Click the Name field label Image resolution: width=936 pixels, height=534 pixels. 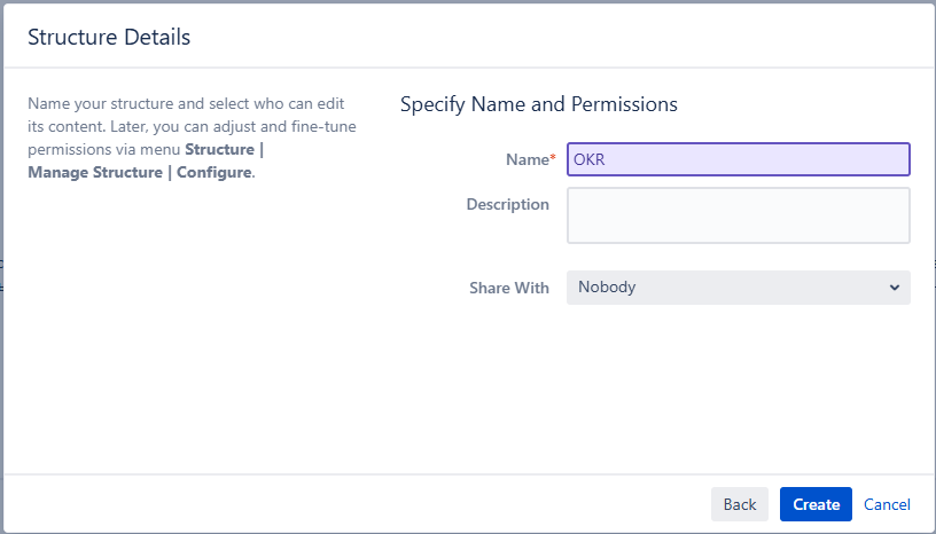point(527,159)
